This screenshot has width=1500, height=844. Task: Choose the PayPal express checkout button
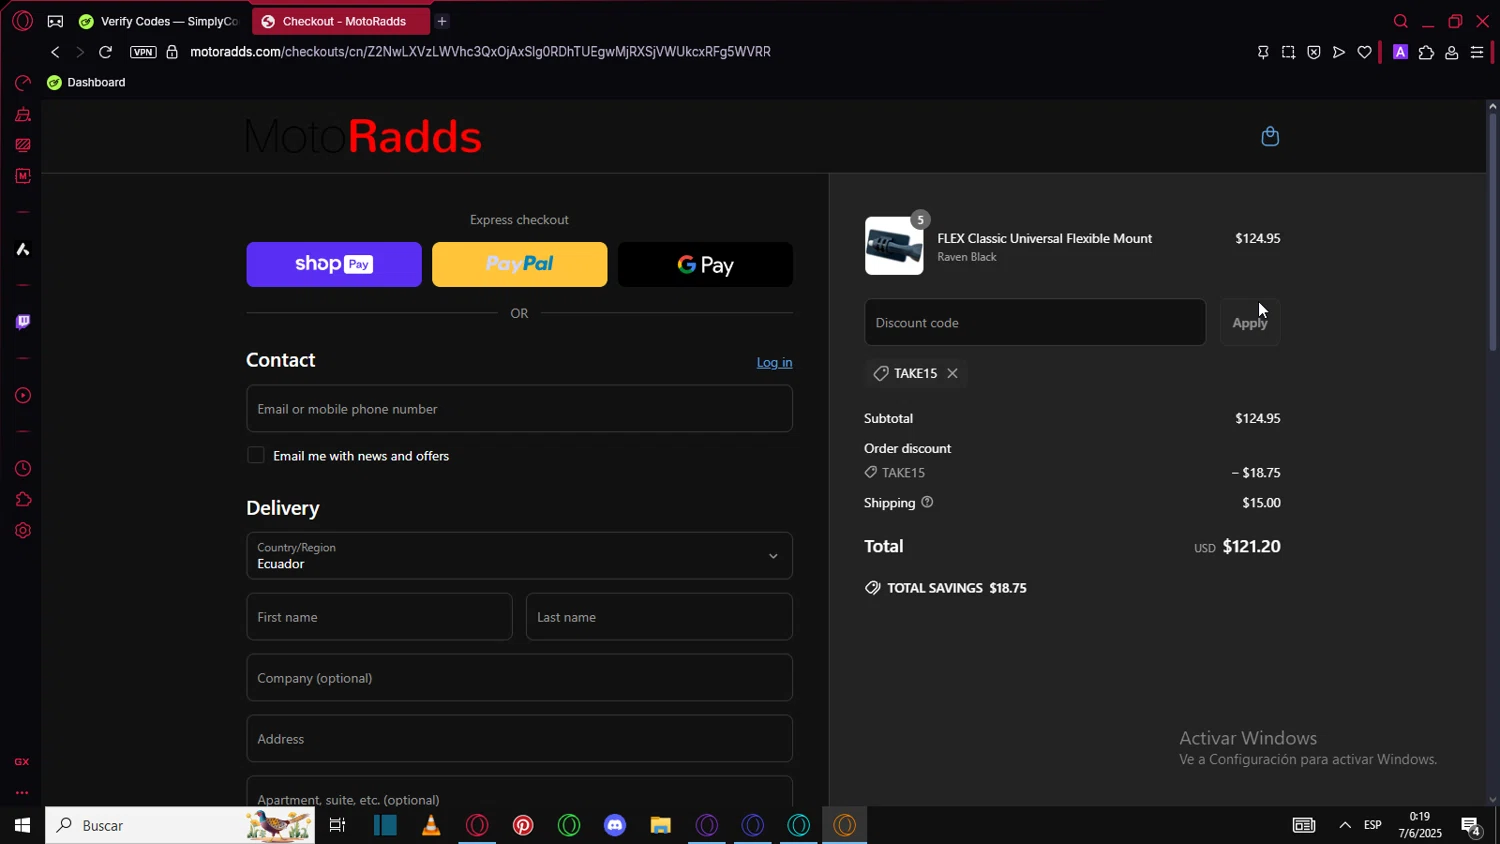[519, 264]
